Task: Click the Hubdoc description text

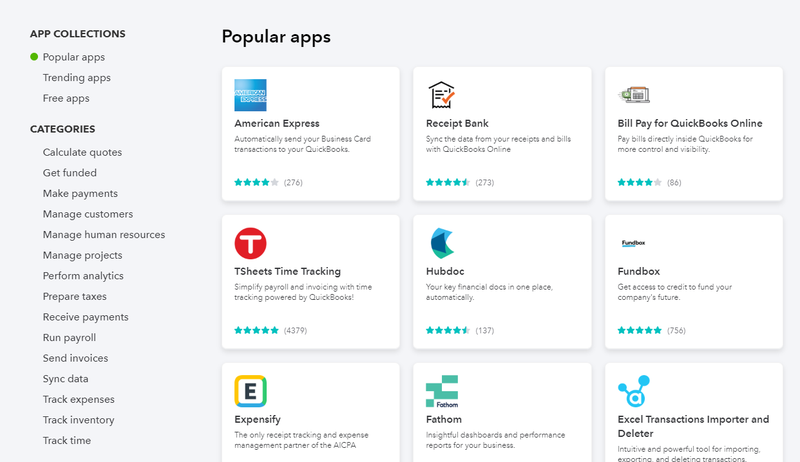Action: (489, 292)
